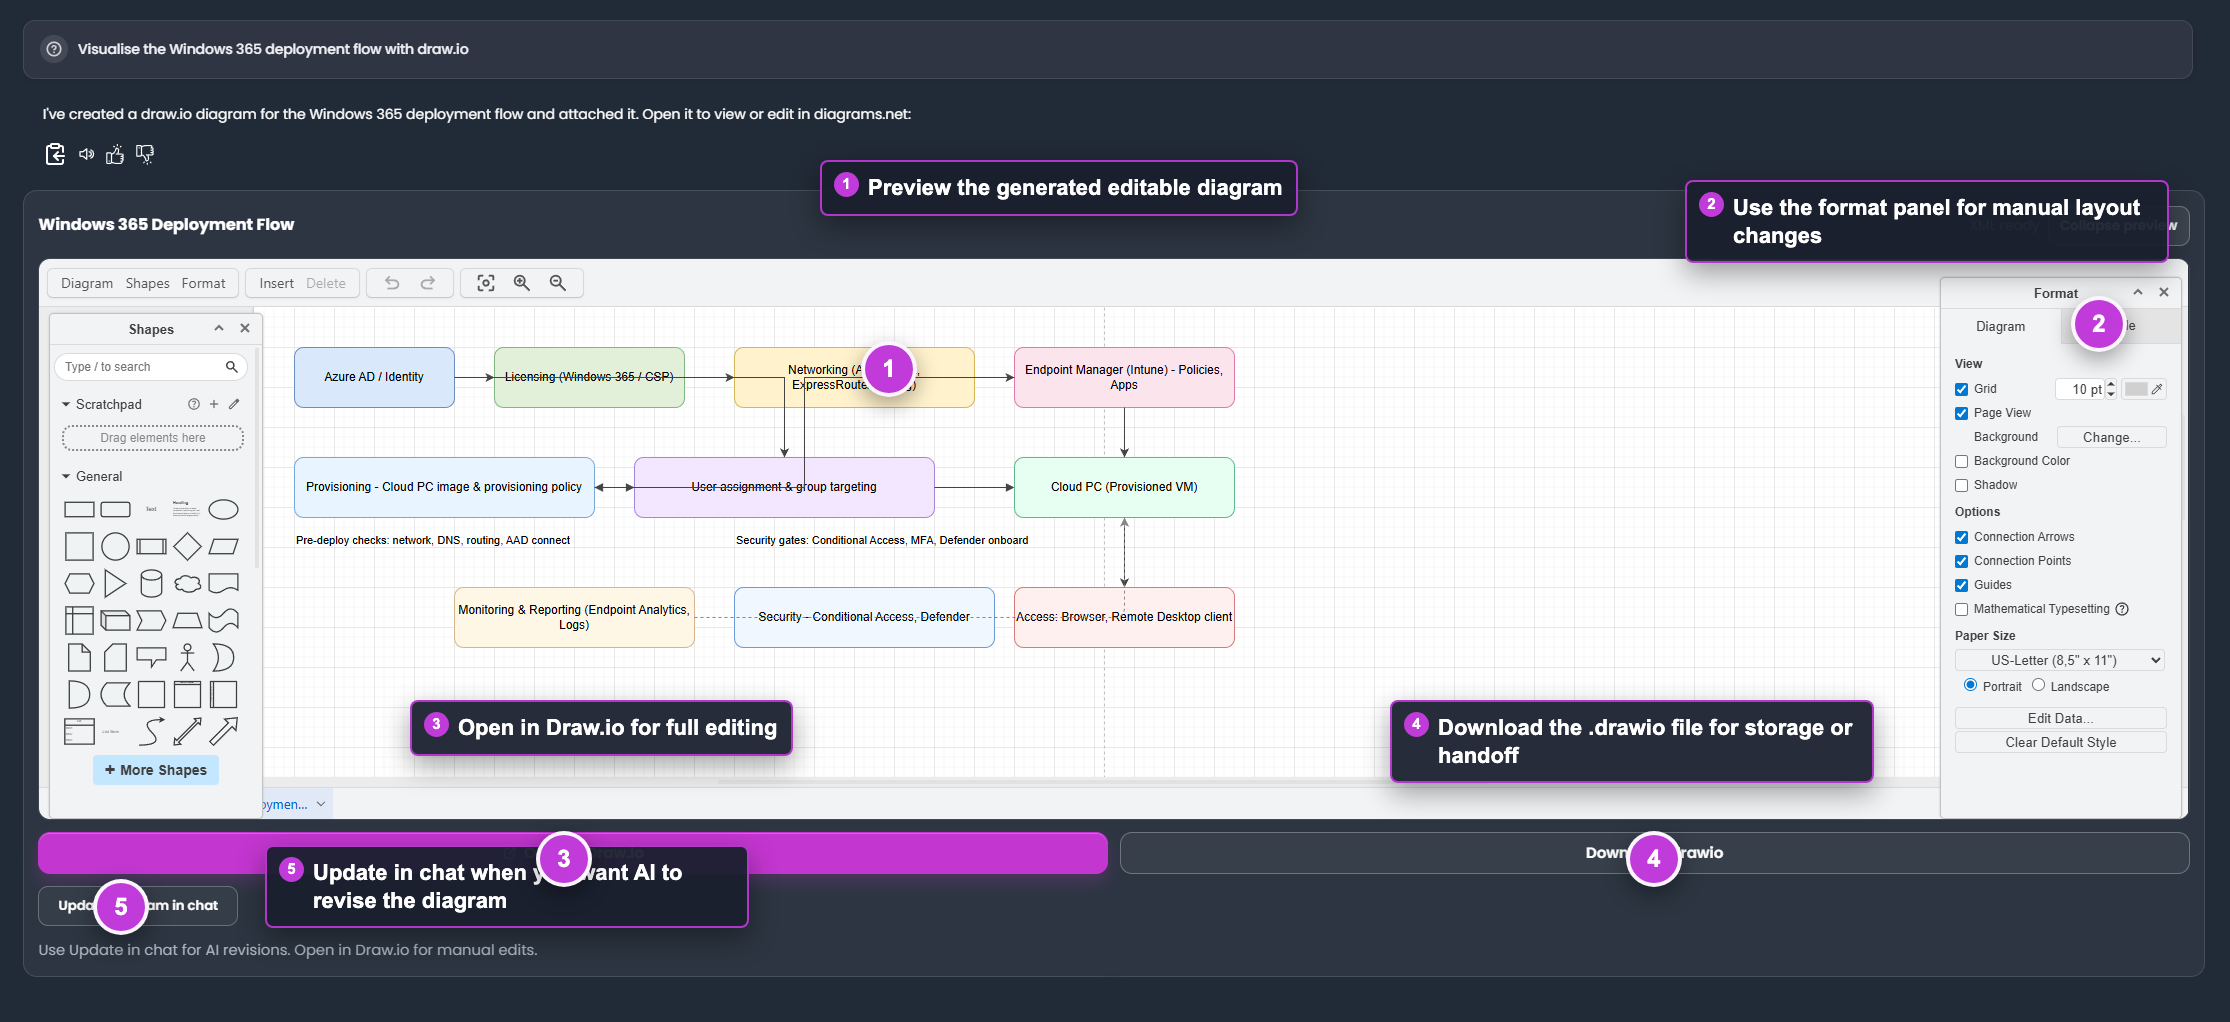Open the Format menu in the toolbar
The image size is (2230, 1022).
click(203, 283)
